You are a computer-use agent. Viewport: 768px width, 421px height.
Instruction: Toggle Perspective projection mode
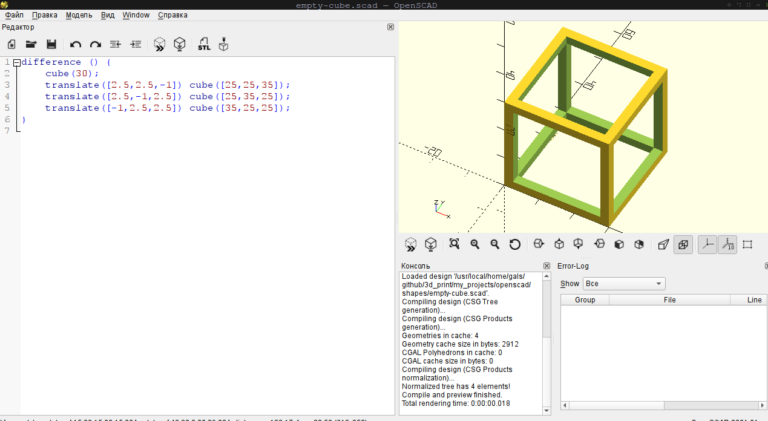[x=663, y=244]
